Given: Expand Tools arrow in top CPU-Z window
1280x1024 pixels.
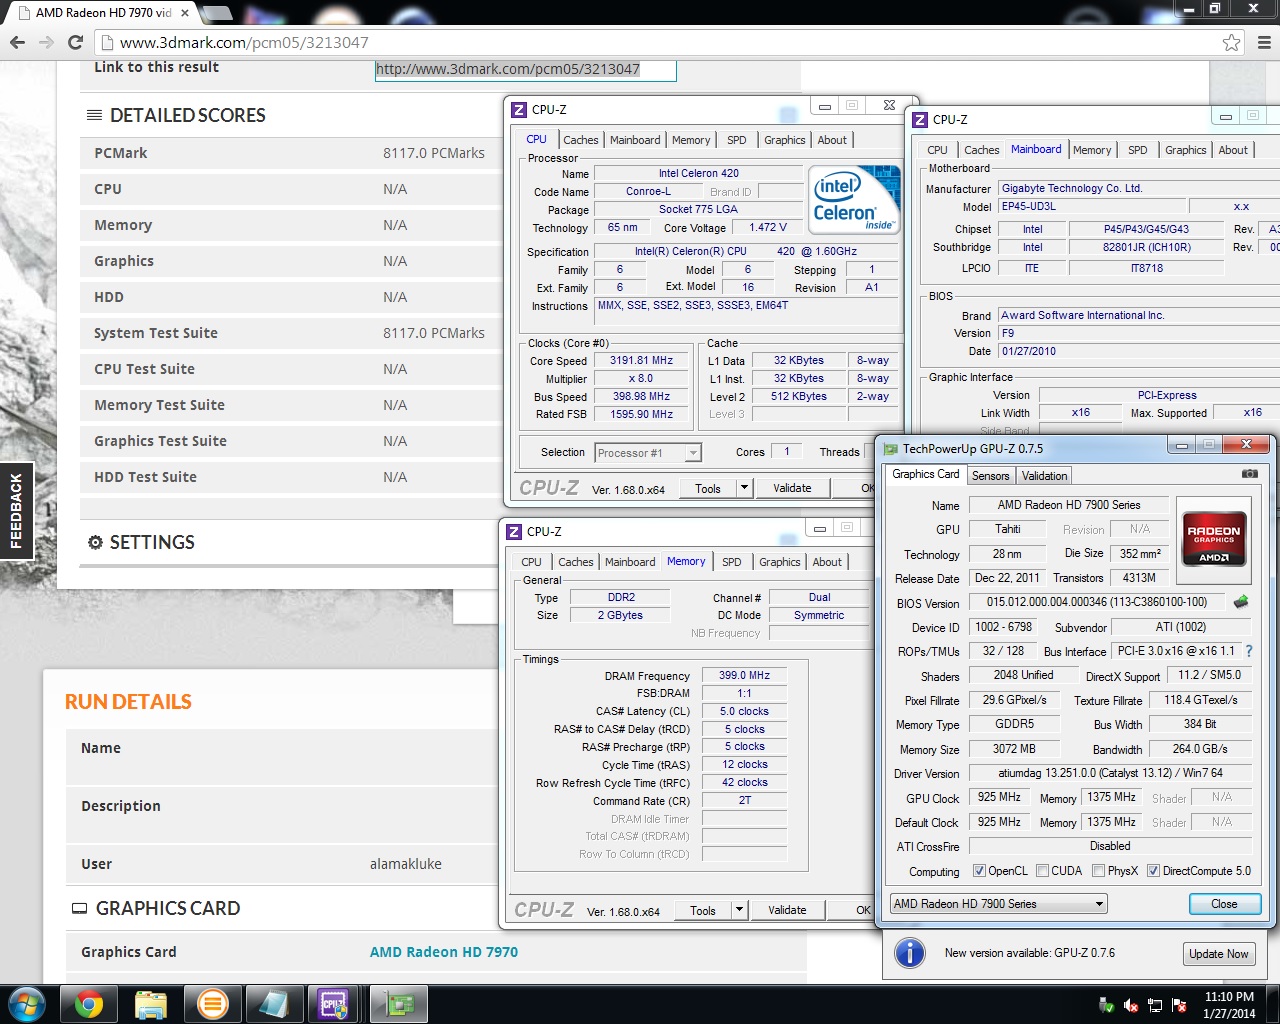Looking at the screenshot, I should coord(743,488).
